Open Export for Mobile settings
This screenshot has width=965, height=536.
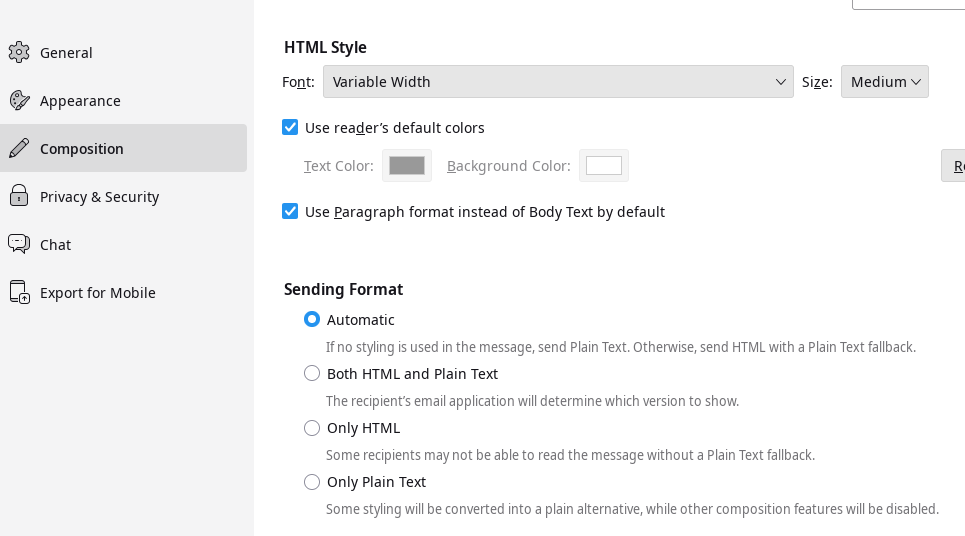[123, 292]
